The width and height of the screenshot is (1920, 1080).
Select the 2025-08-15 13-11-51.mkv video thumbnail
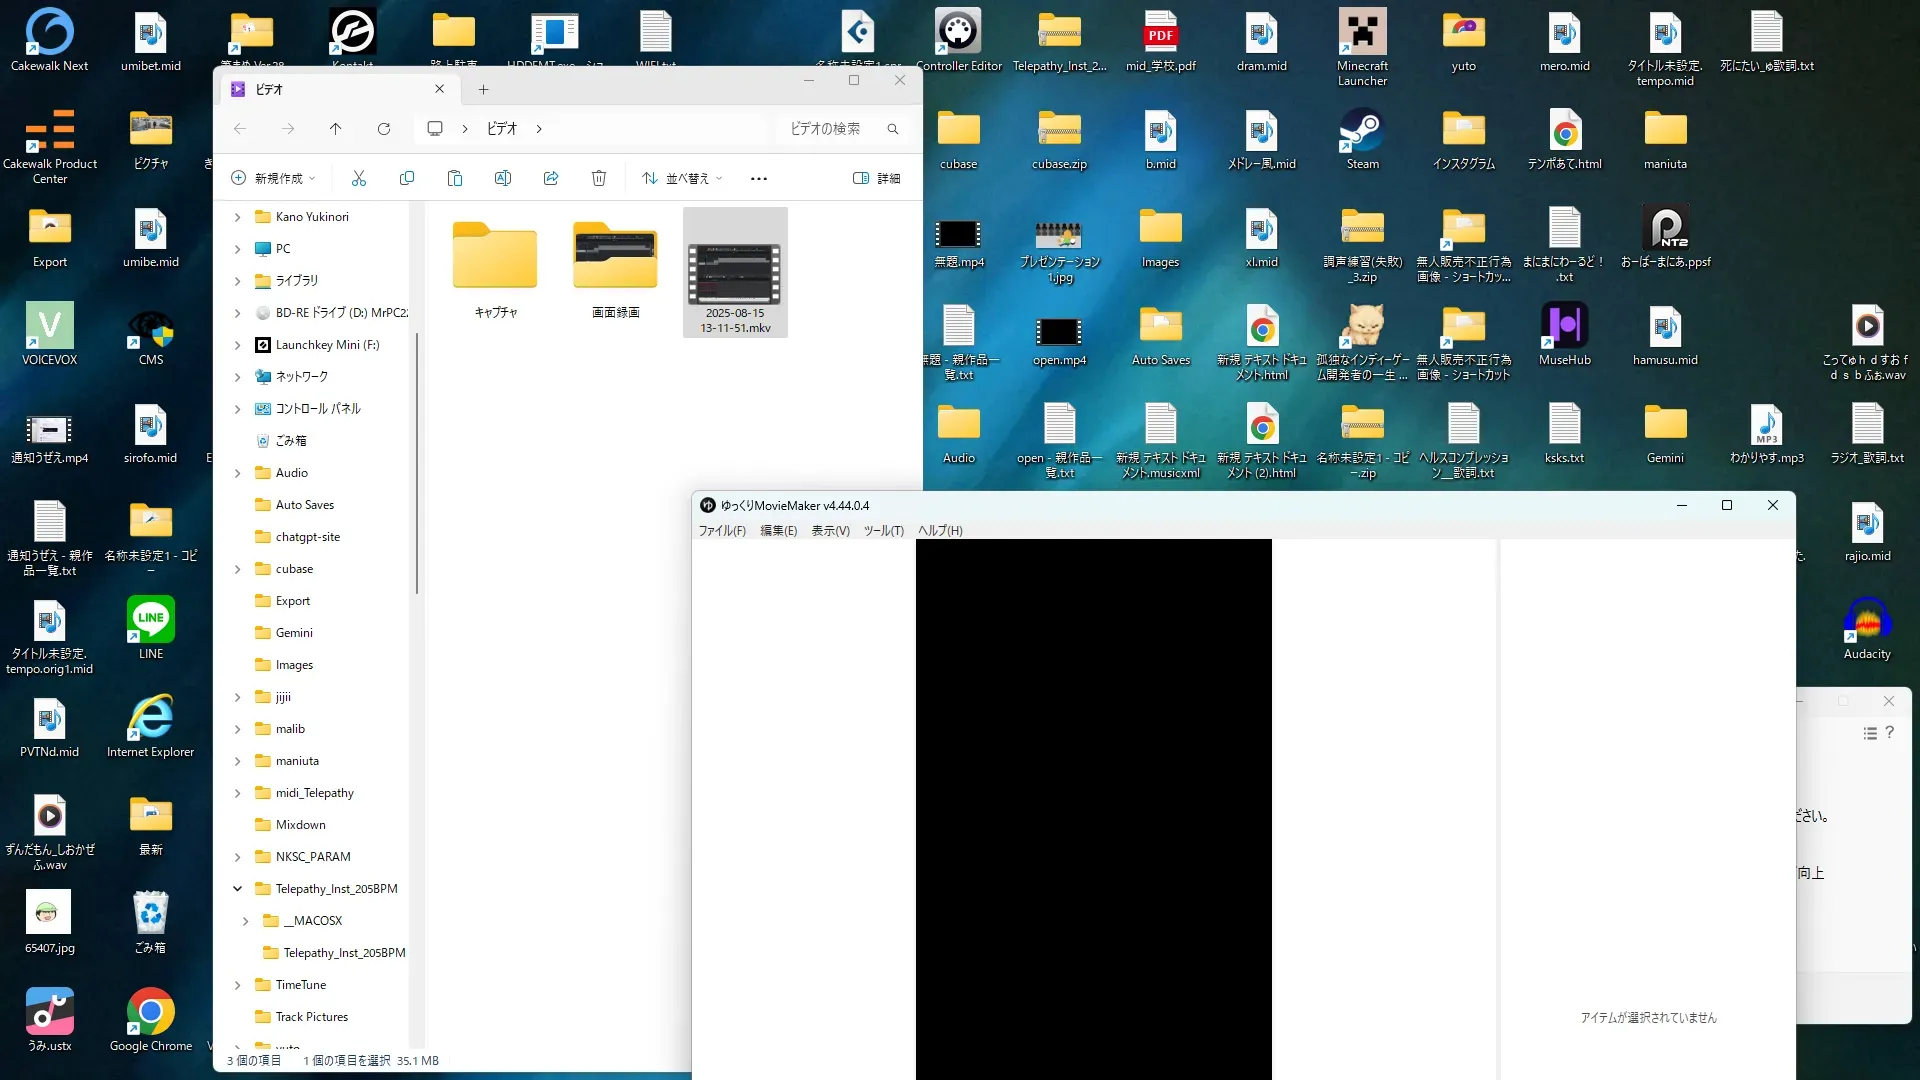click(x=735, y=272)
